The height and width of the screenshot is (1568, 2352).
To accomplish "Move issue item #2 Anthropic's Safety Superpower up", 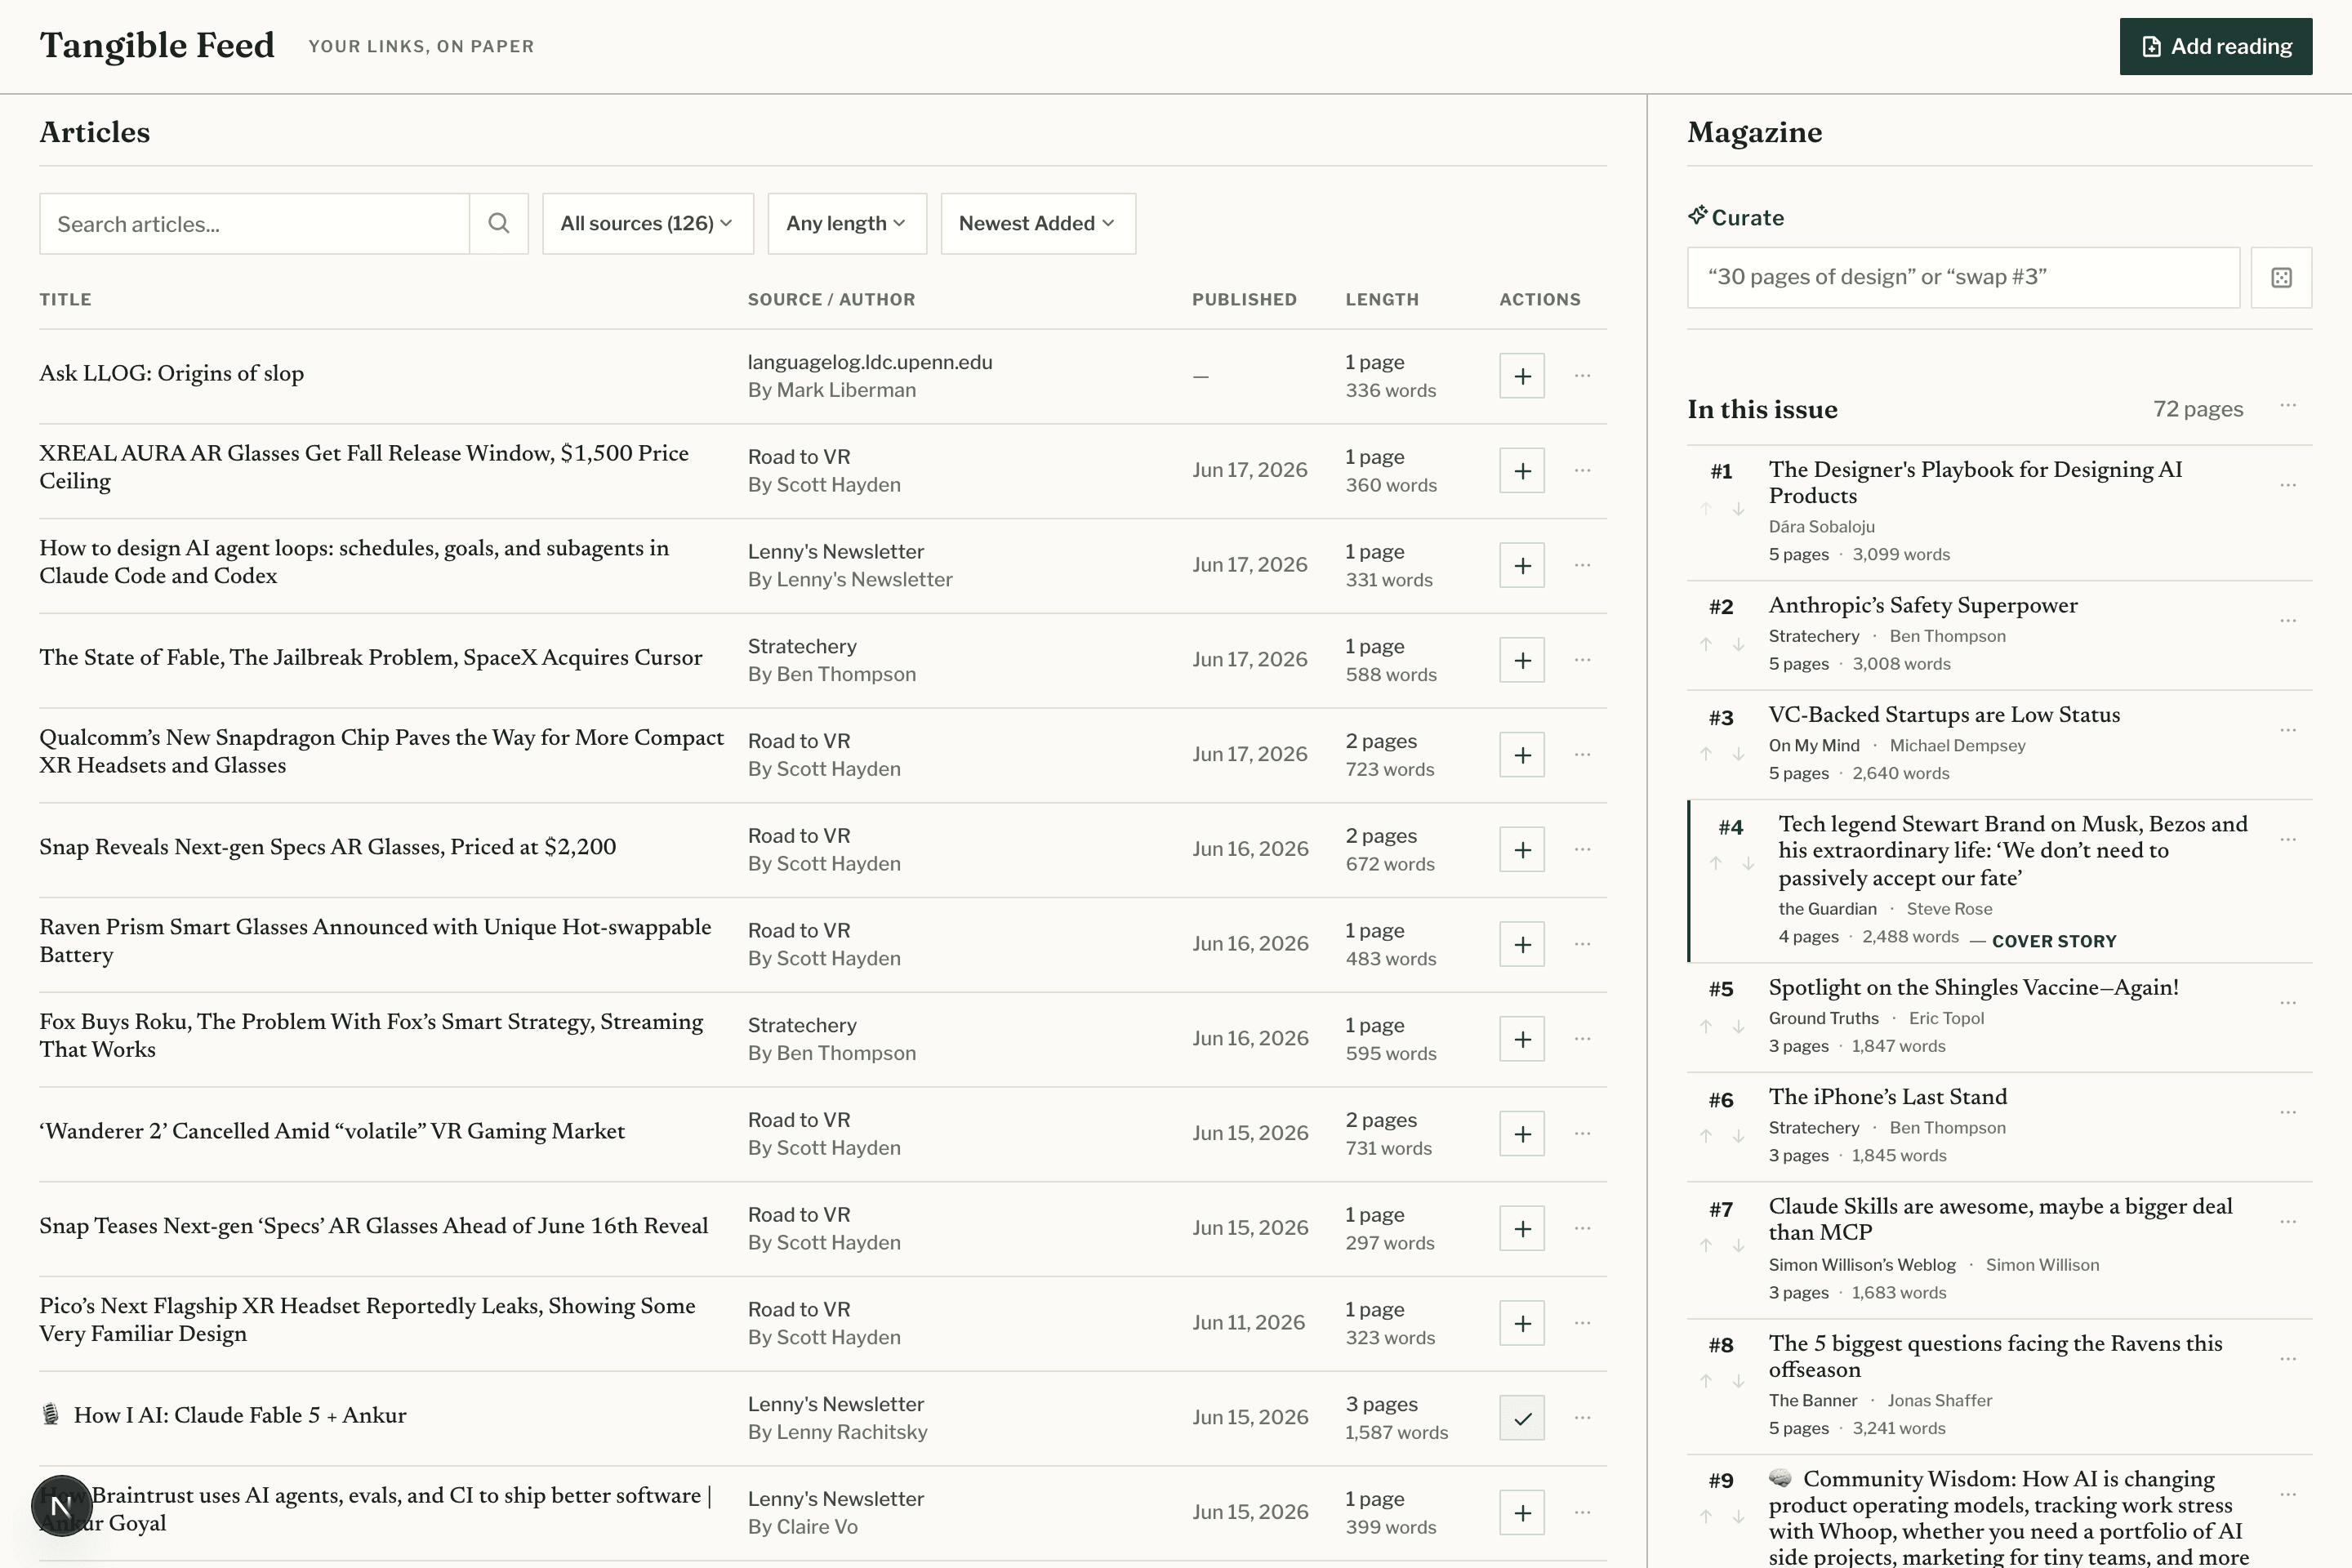I will tap(1706, 644).
